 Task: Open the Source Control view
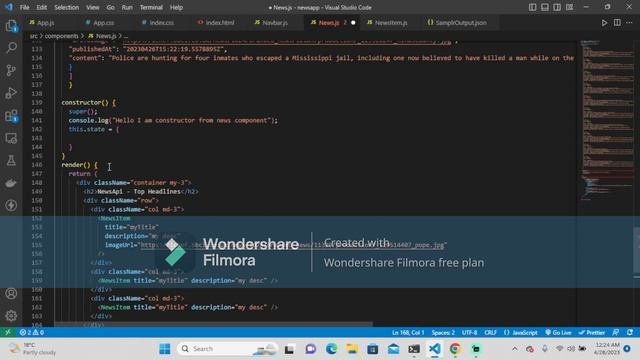[x=11, y=70]
